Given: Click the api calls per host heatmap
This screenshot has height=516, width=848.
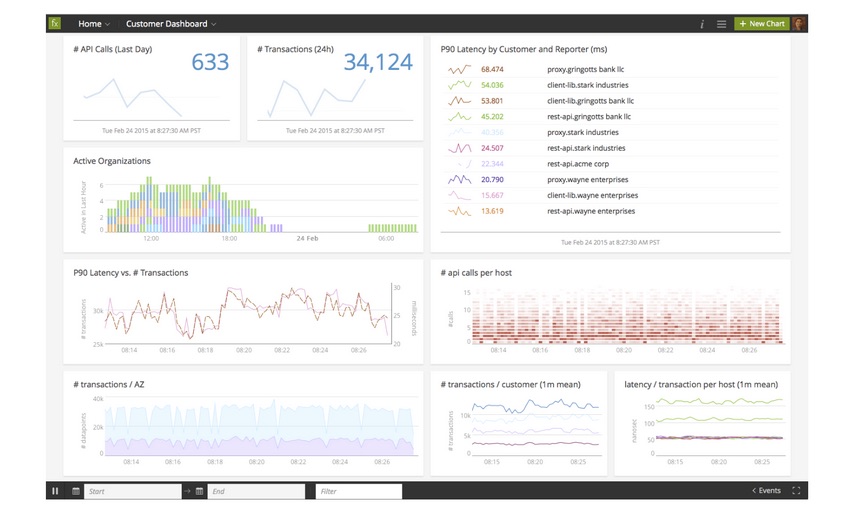Looking at the screenshot, I should point(627,317).
